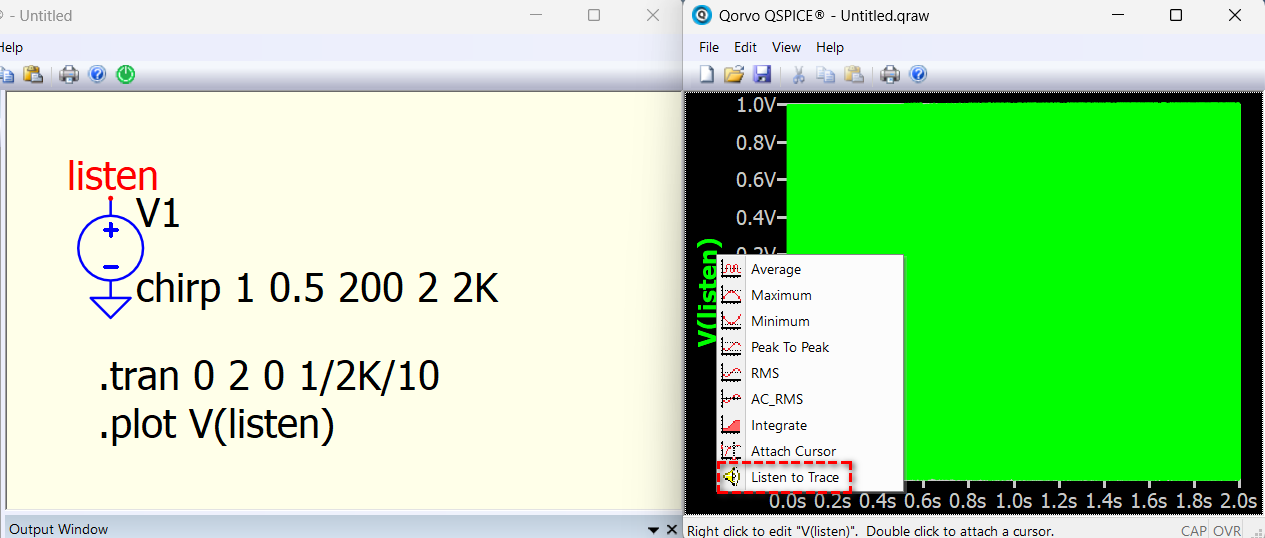This screenshot has width=1265, height=538.
Task: Select Peak To Peak measurement option
Action: (789, 347)
